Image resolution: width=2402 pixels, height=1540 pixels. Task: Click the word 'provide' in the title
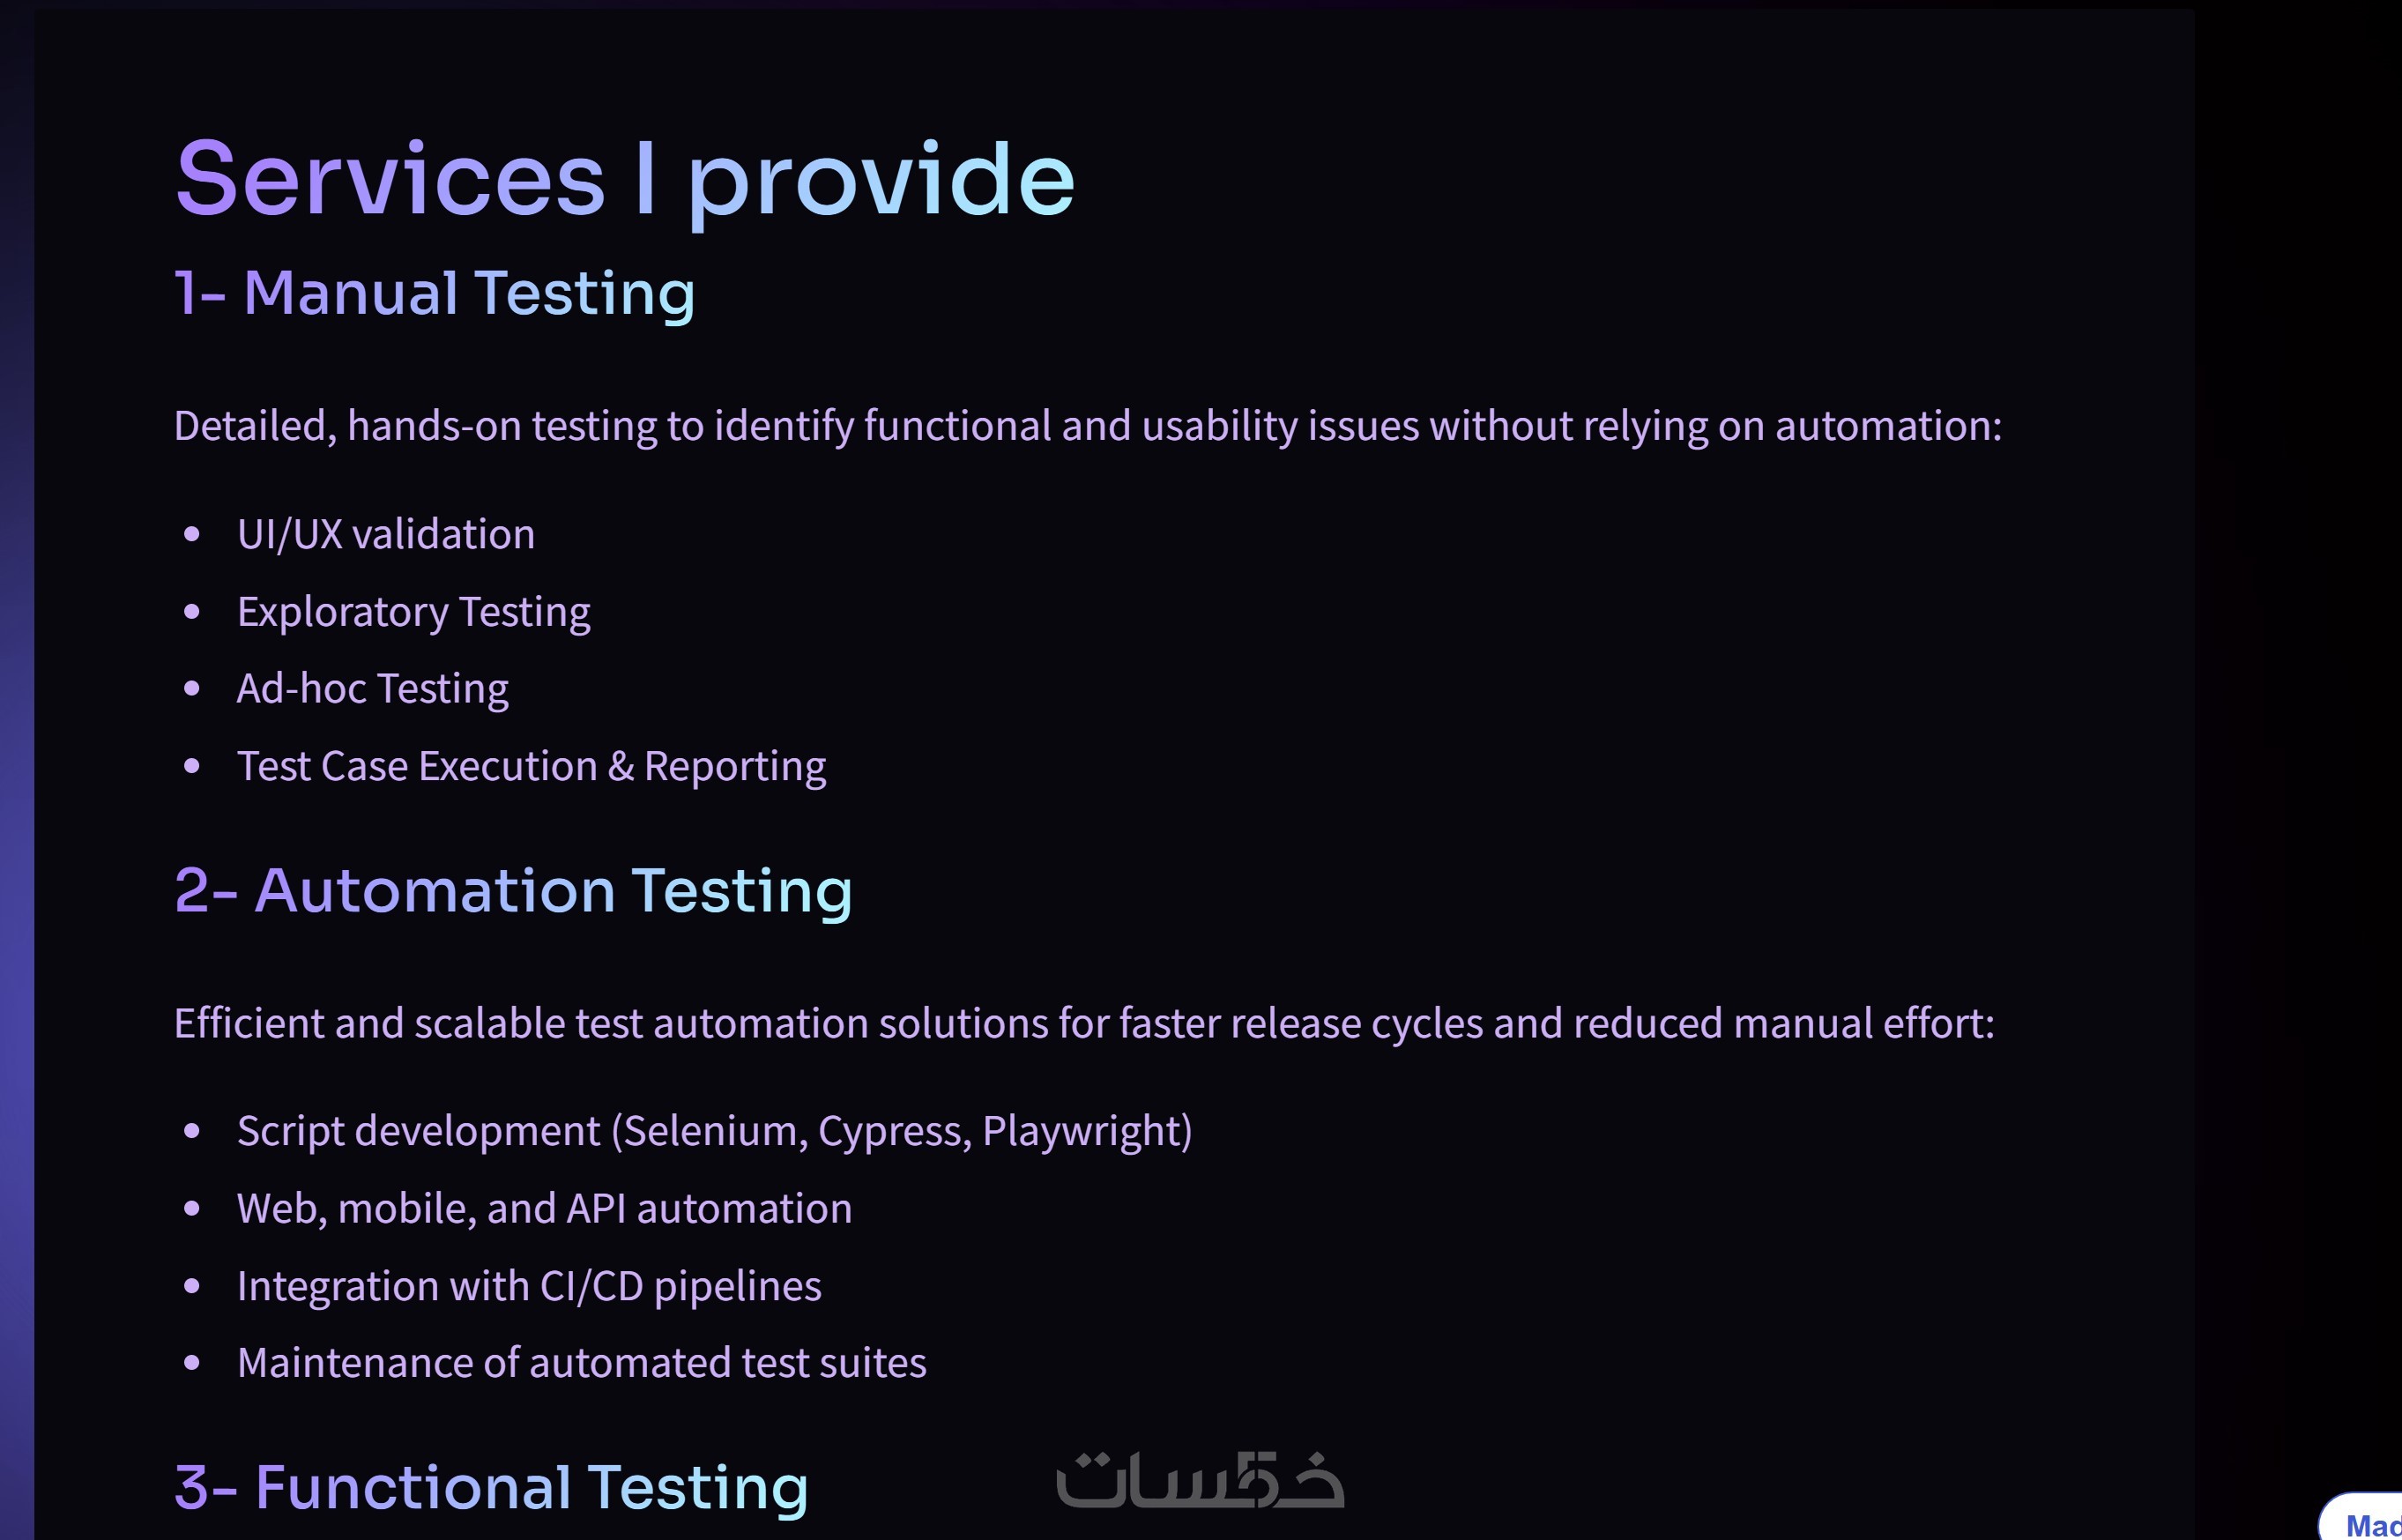(880, 179)
